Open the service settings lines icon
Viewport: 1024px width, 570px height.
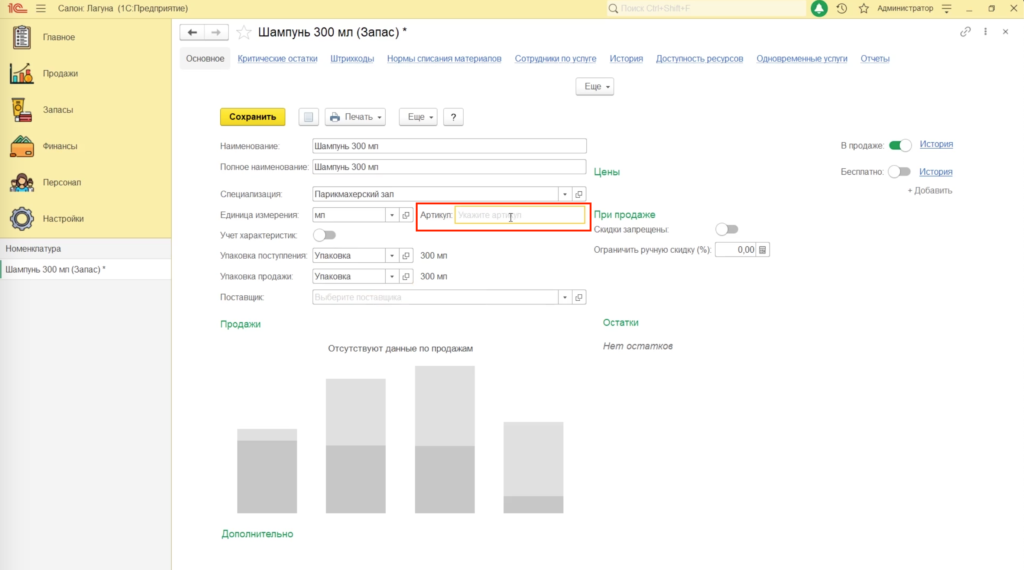click(946, 8)
